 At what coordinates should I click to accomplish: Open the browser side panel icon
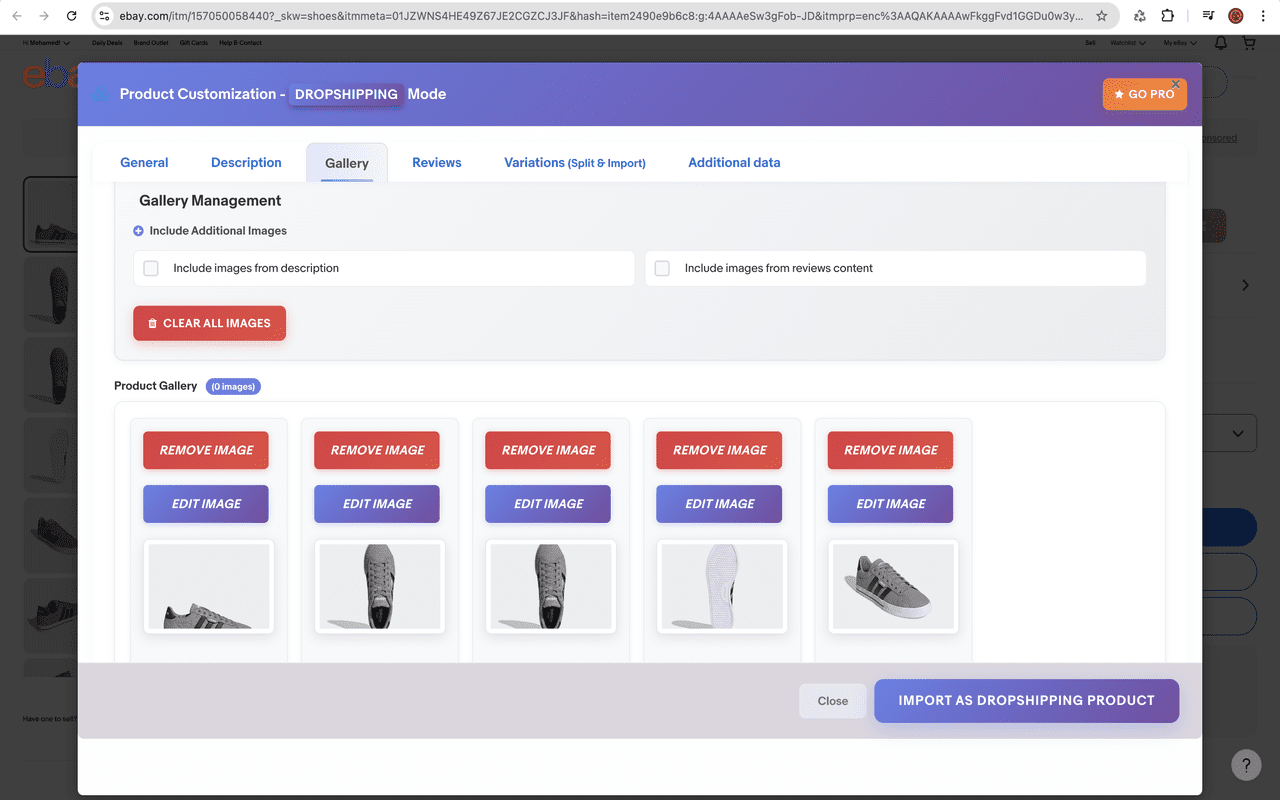coord(1207,17)
